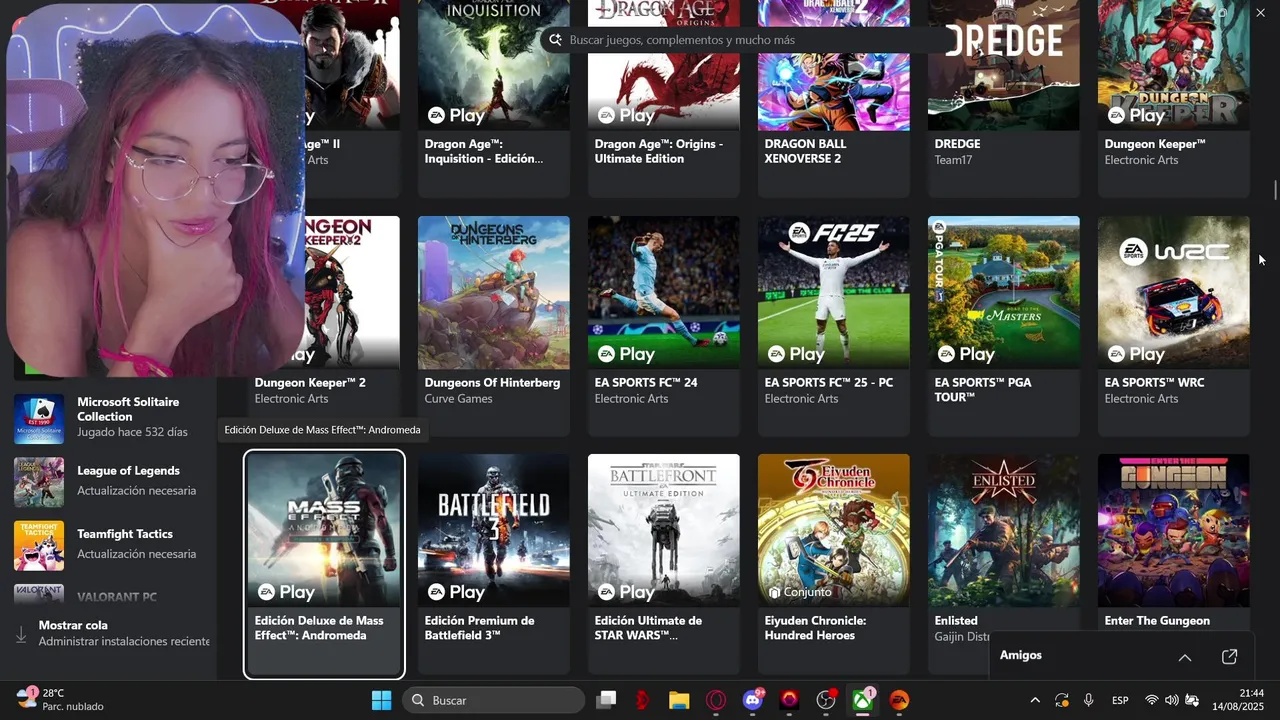Open Edición Premium de Battlefield 3 cover

pos(494,530)
